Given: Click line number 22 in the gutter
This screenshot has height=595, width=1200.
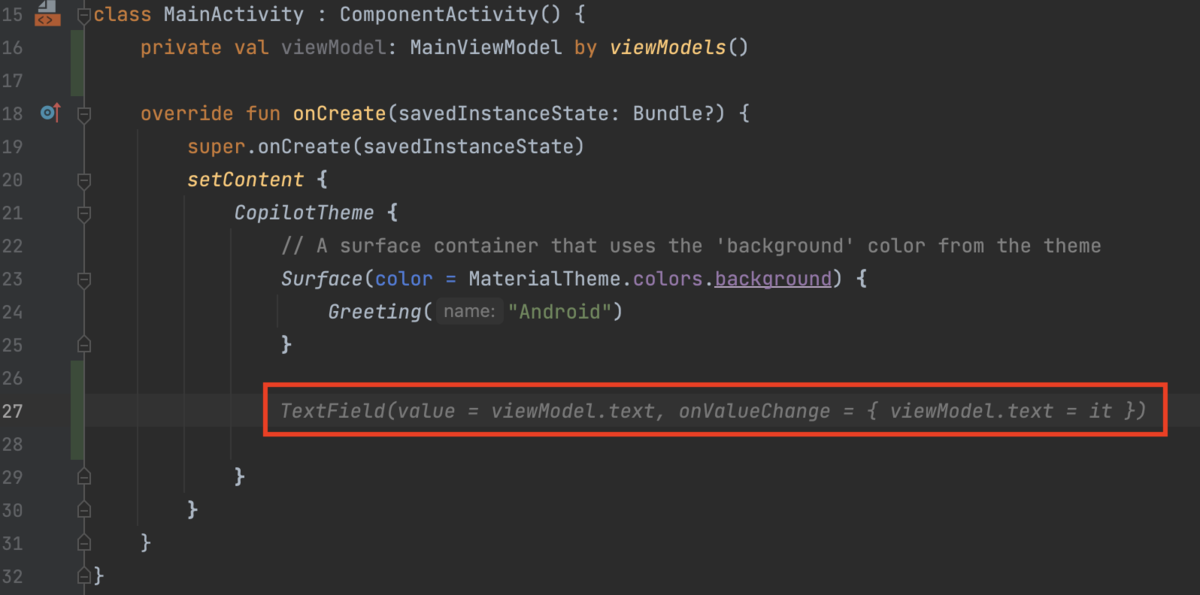Looking at the screenshot, I should coord(13,245).
